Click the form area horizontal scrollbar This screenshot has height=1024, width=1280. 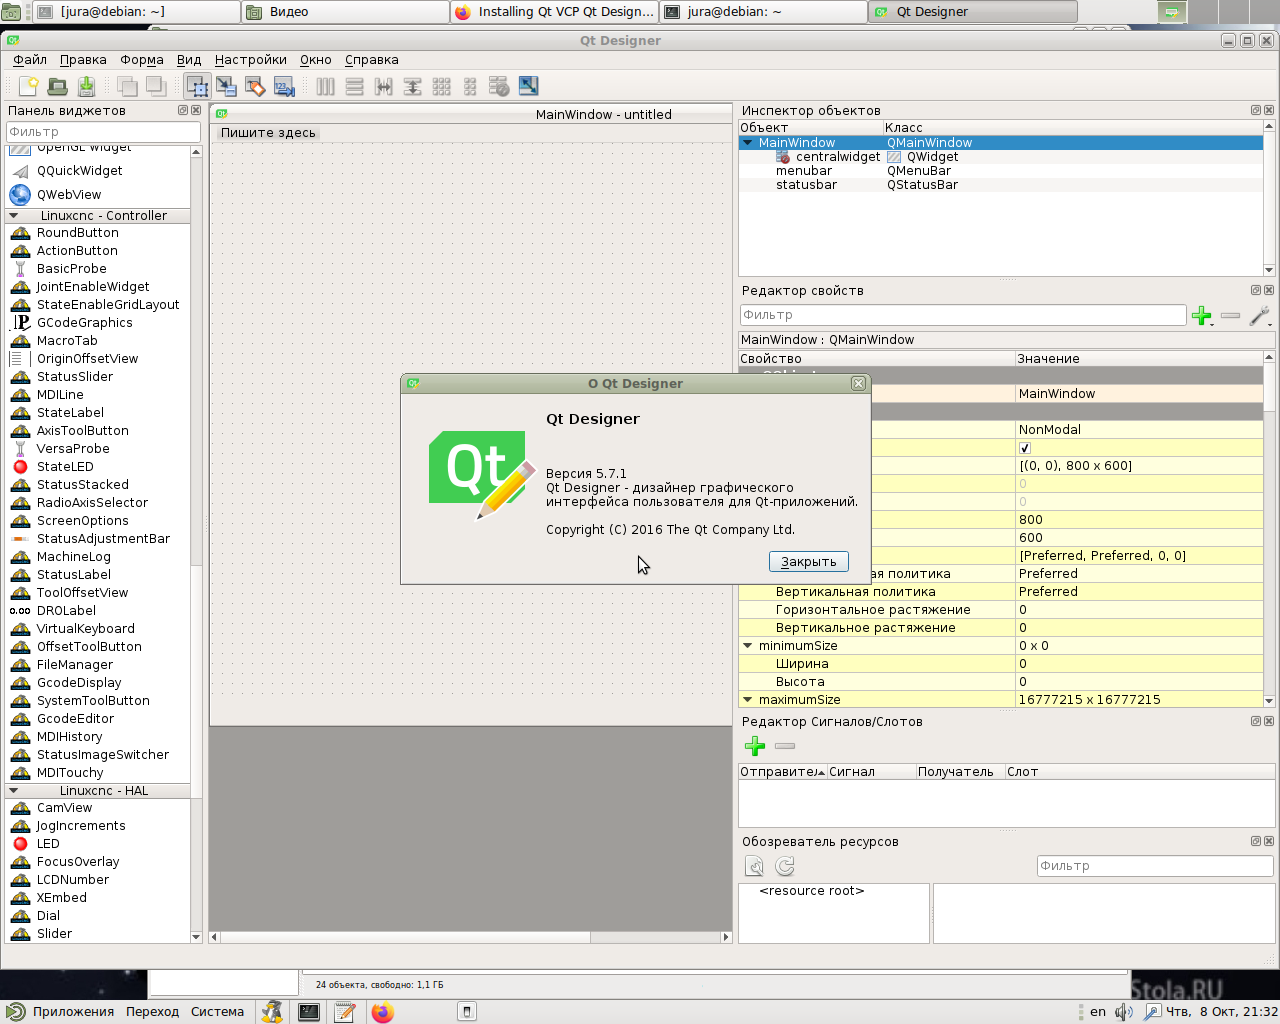point(471,937)
